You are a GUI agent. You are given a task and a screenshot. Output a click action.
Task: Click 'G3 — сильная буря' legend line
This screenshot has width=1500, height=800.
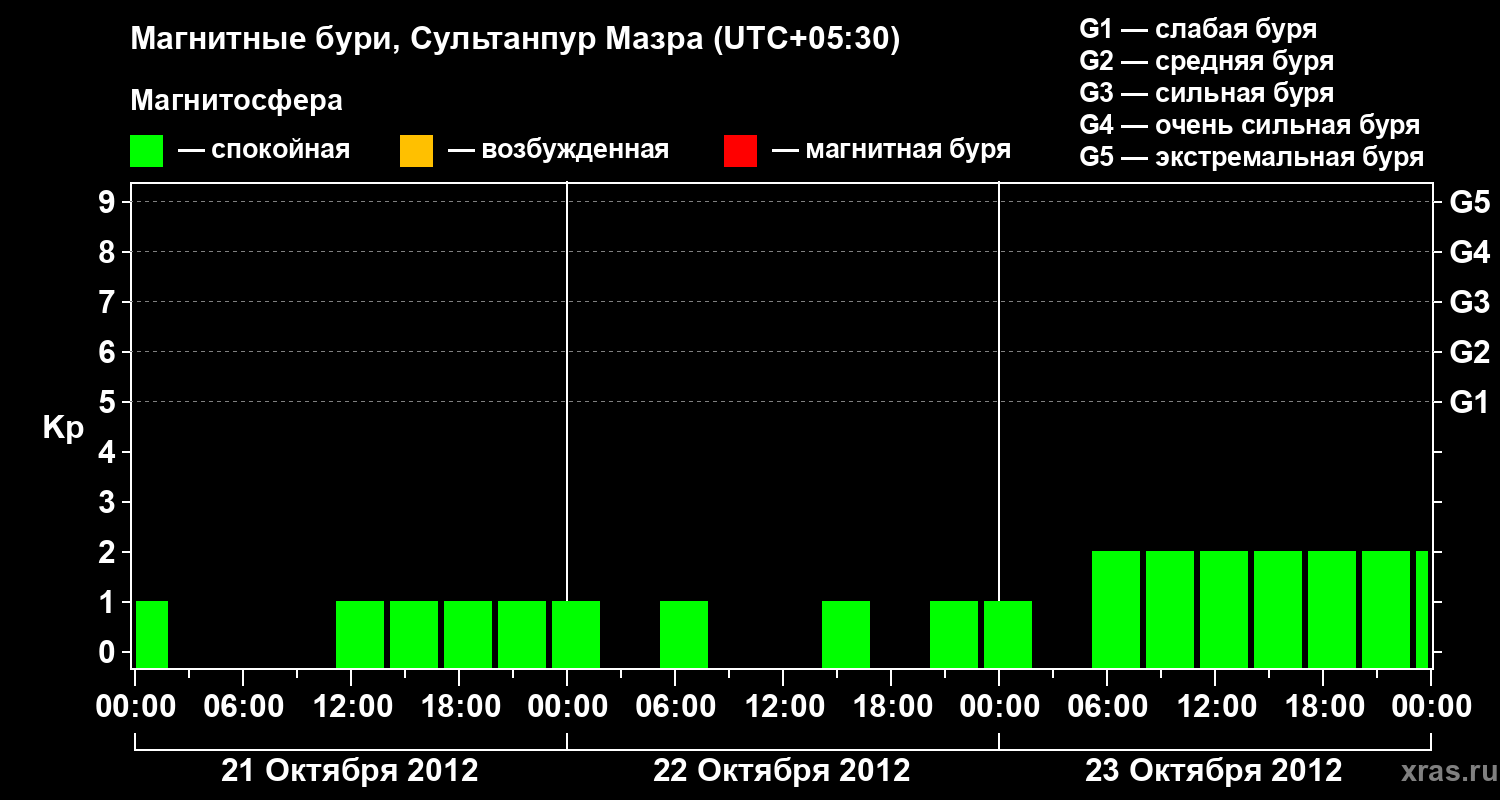point(1206,93)
